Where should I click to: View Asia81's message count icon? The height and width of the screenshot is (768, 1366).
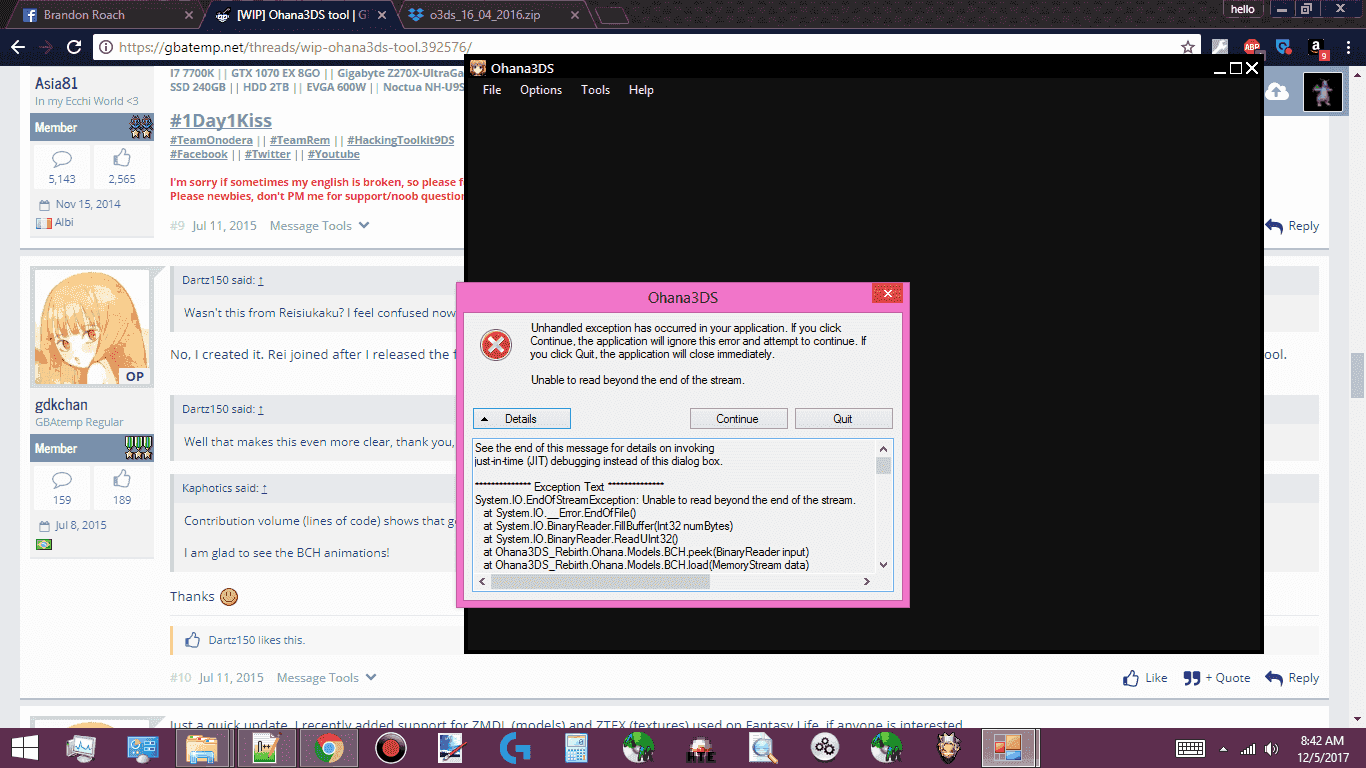[x=62, y=158]
